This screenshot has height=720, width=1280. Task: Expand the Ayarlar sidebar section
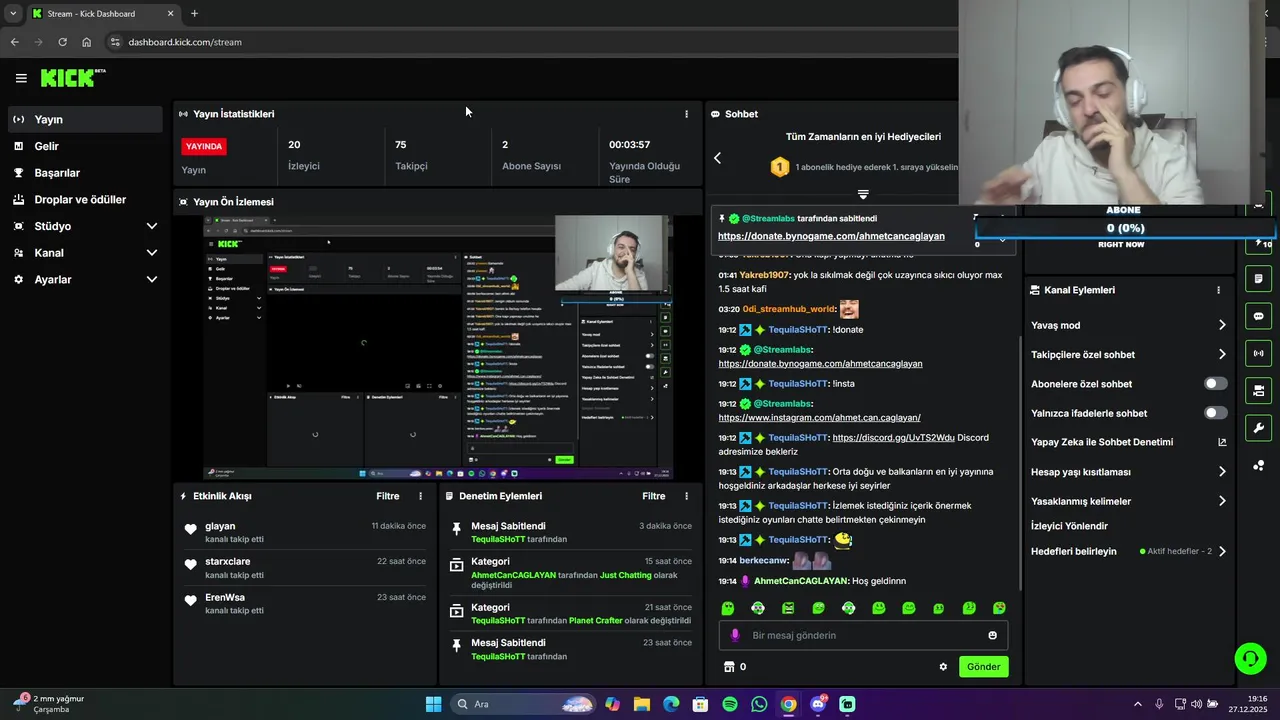point(152,280)
